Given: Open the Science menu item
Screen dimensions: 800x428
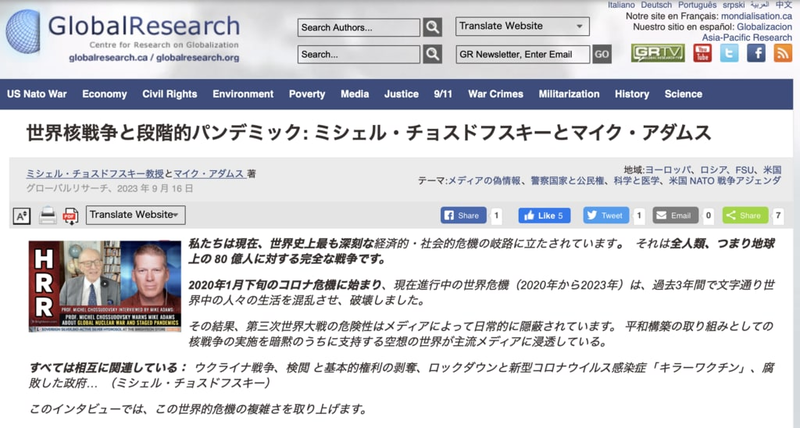Looking at the screenshot, I should point(683,94).
